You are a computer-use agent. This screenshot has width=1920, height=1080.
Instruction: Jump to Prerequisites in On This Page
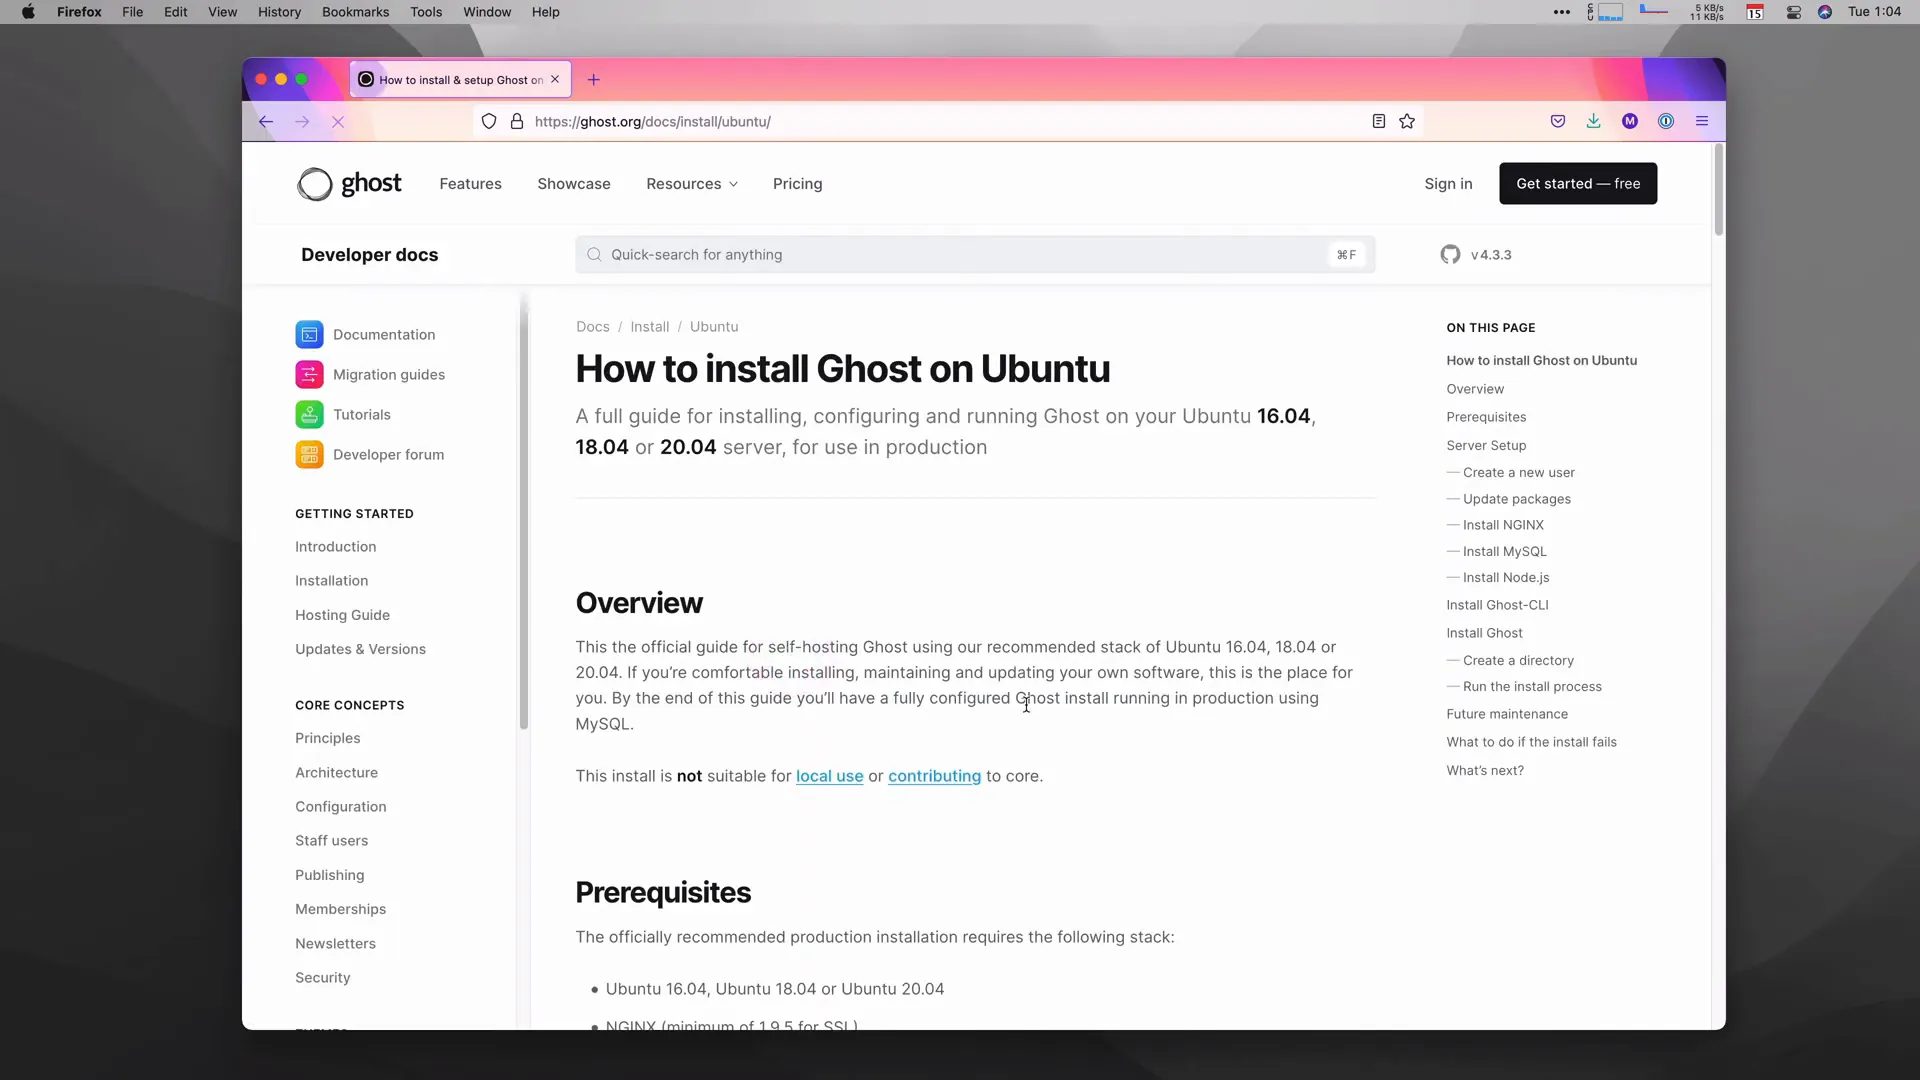1486,418
